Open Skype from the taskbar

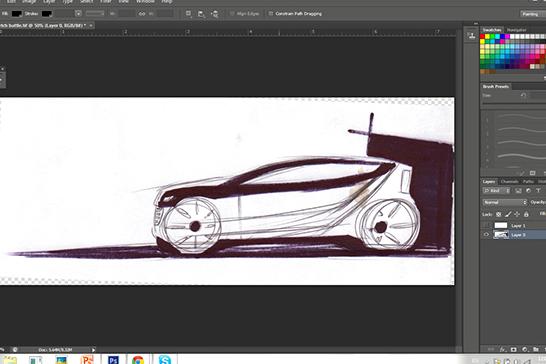[x=165, y=360]
